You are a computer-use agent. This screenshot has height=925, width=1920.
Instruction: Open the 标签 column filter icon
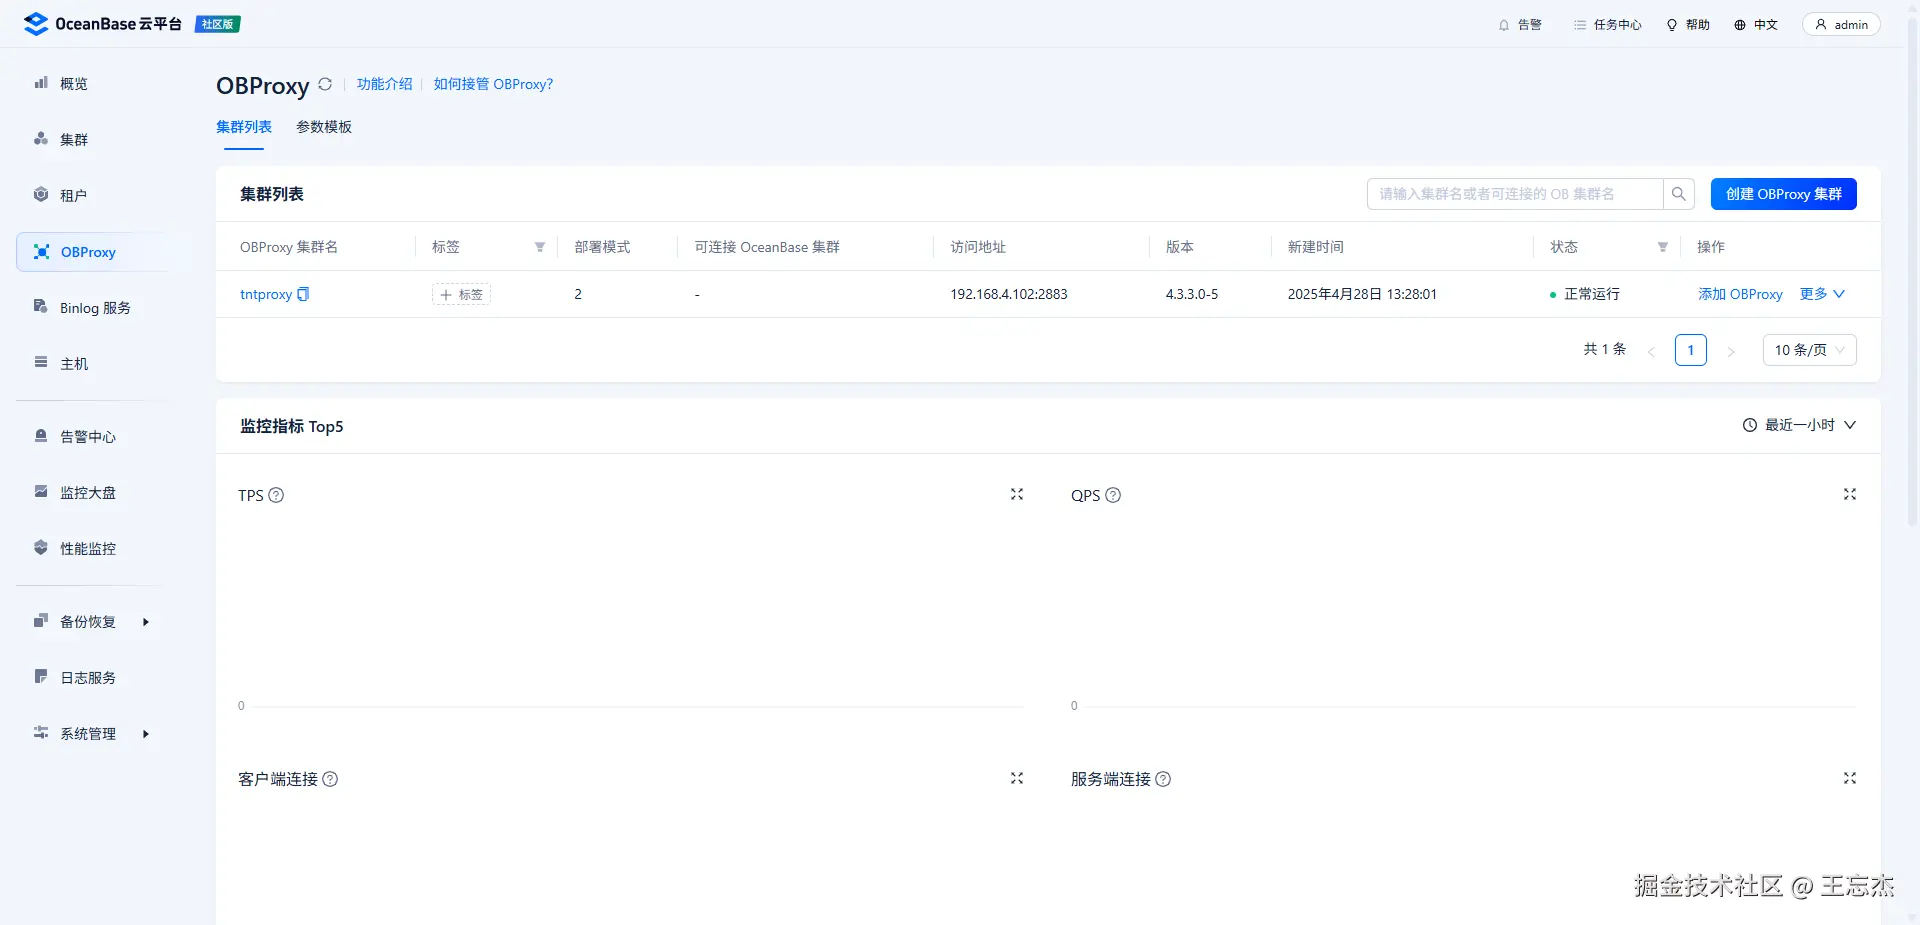point(540,247)
